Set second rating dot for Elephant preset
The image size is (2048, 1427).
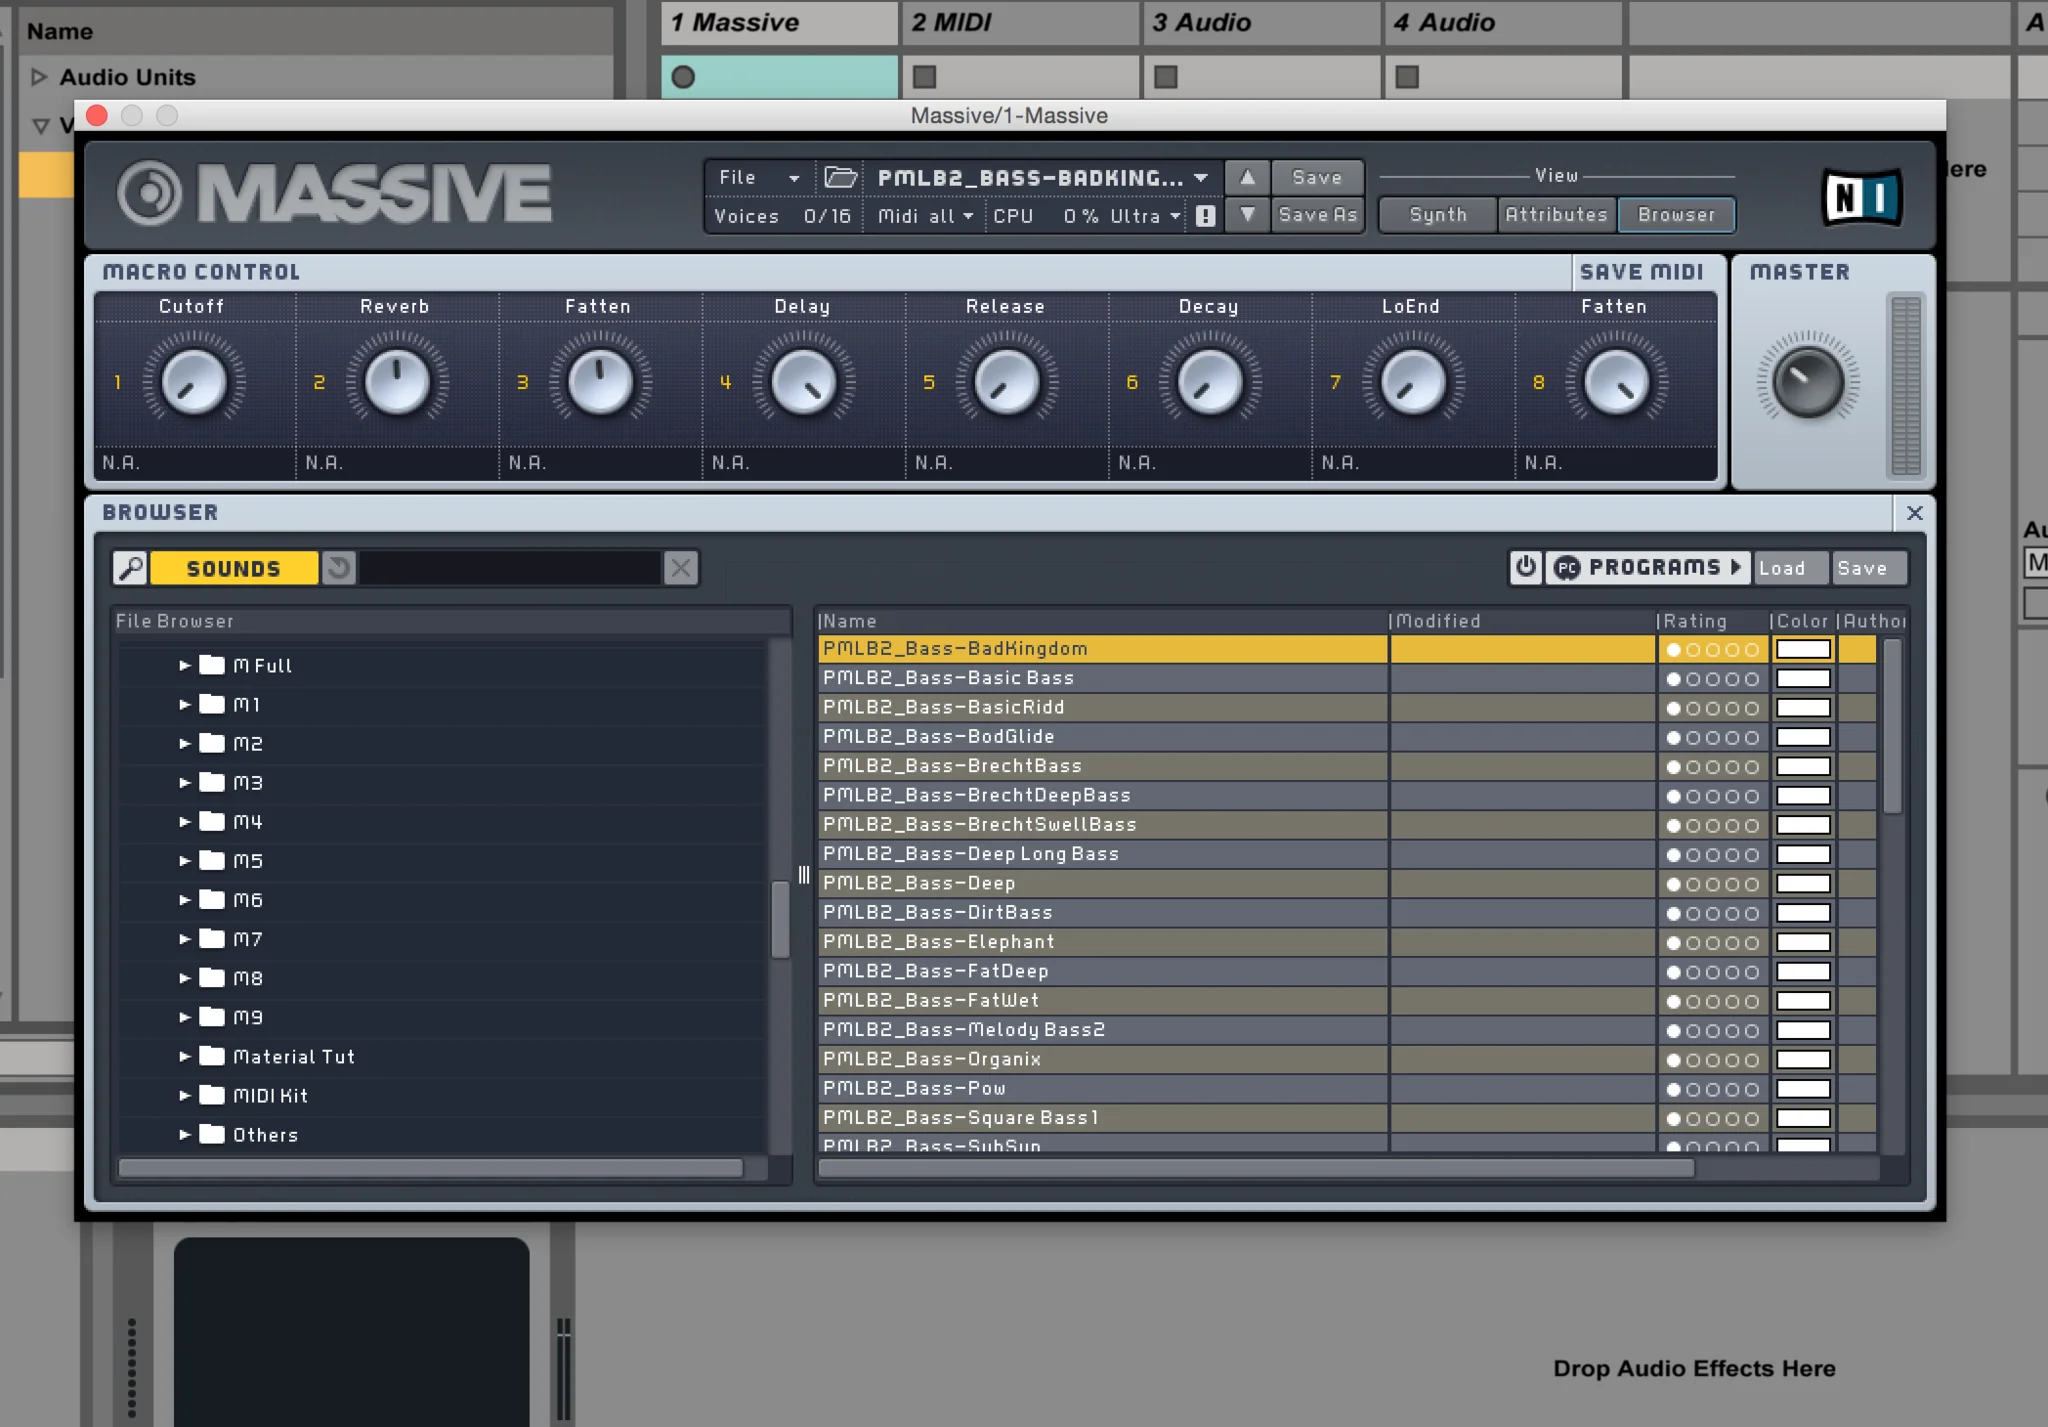pyautogui.click(x=1693, y=943)
